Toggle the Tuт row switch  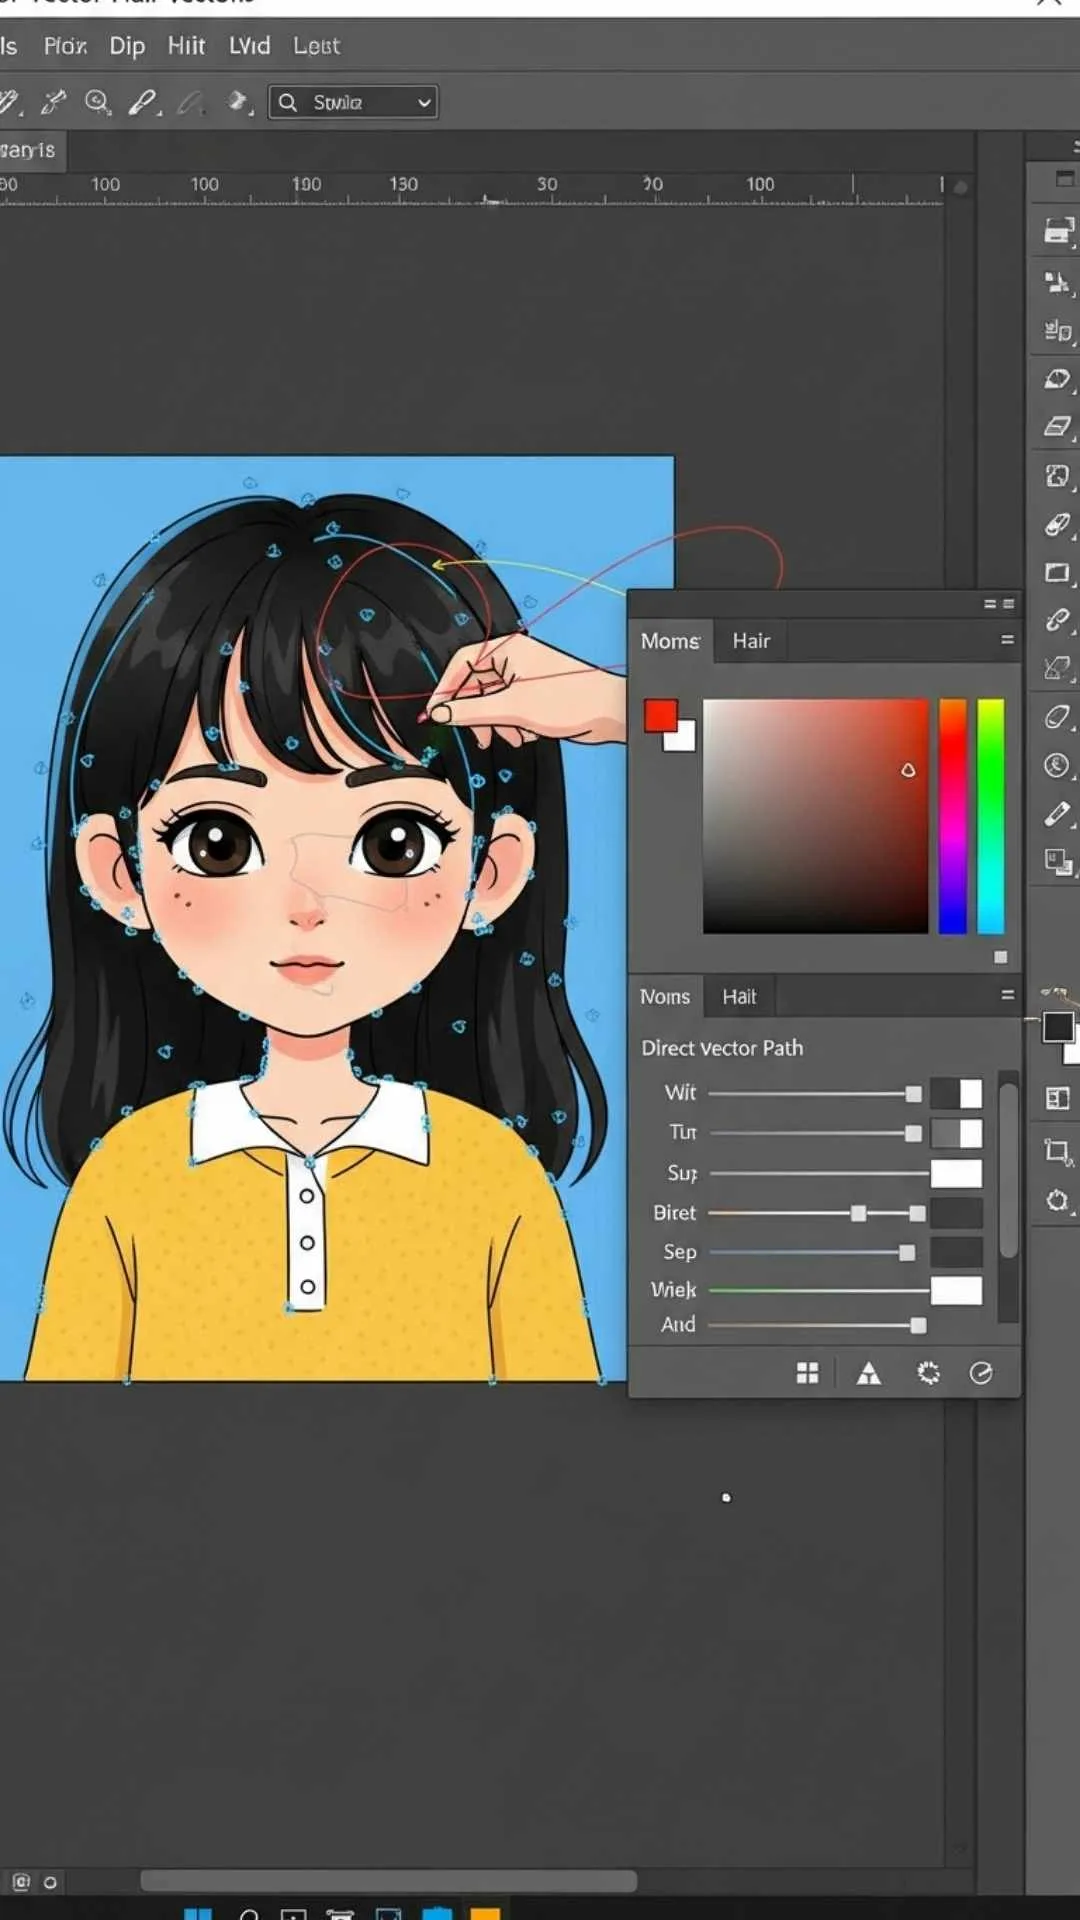[x=956, y=1133]
